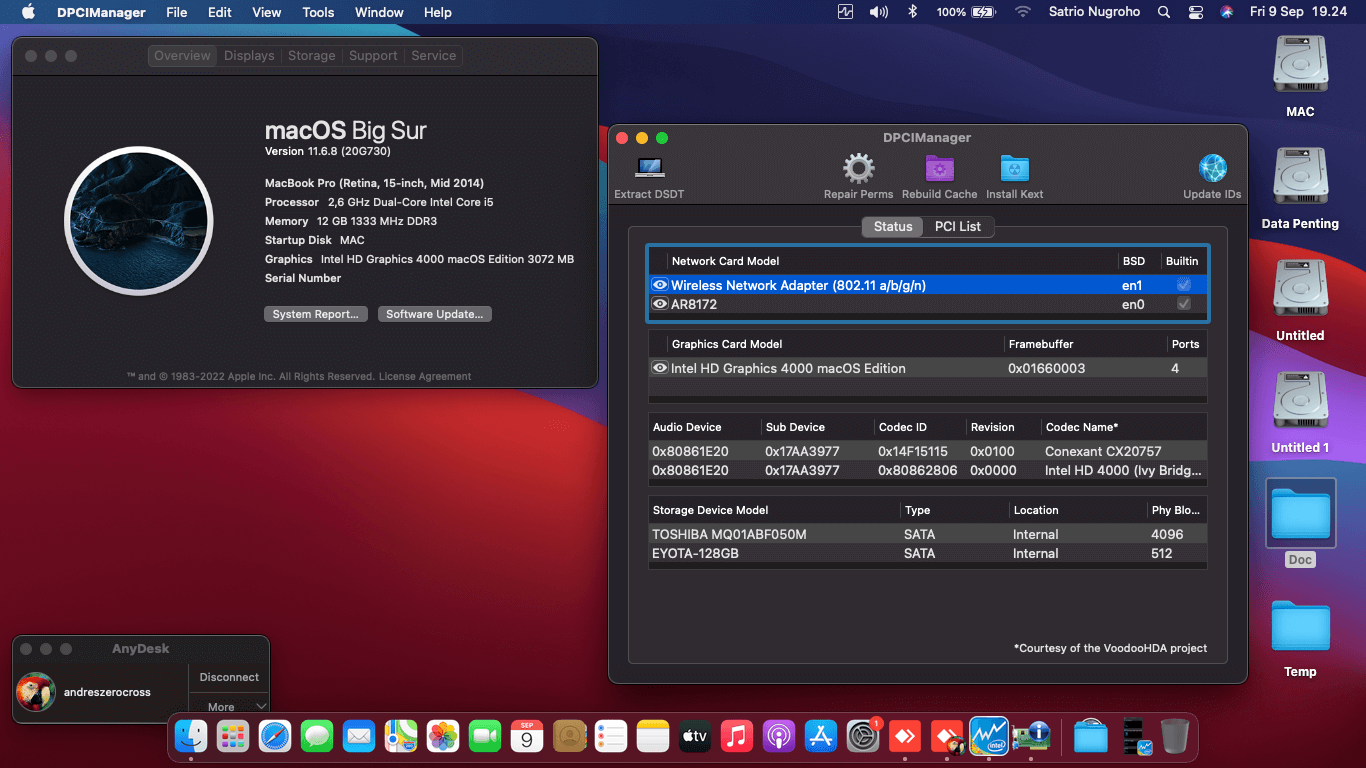Select the Status tab in DPCIManager
Screen dimensions: 1366x768
(893, 226)
